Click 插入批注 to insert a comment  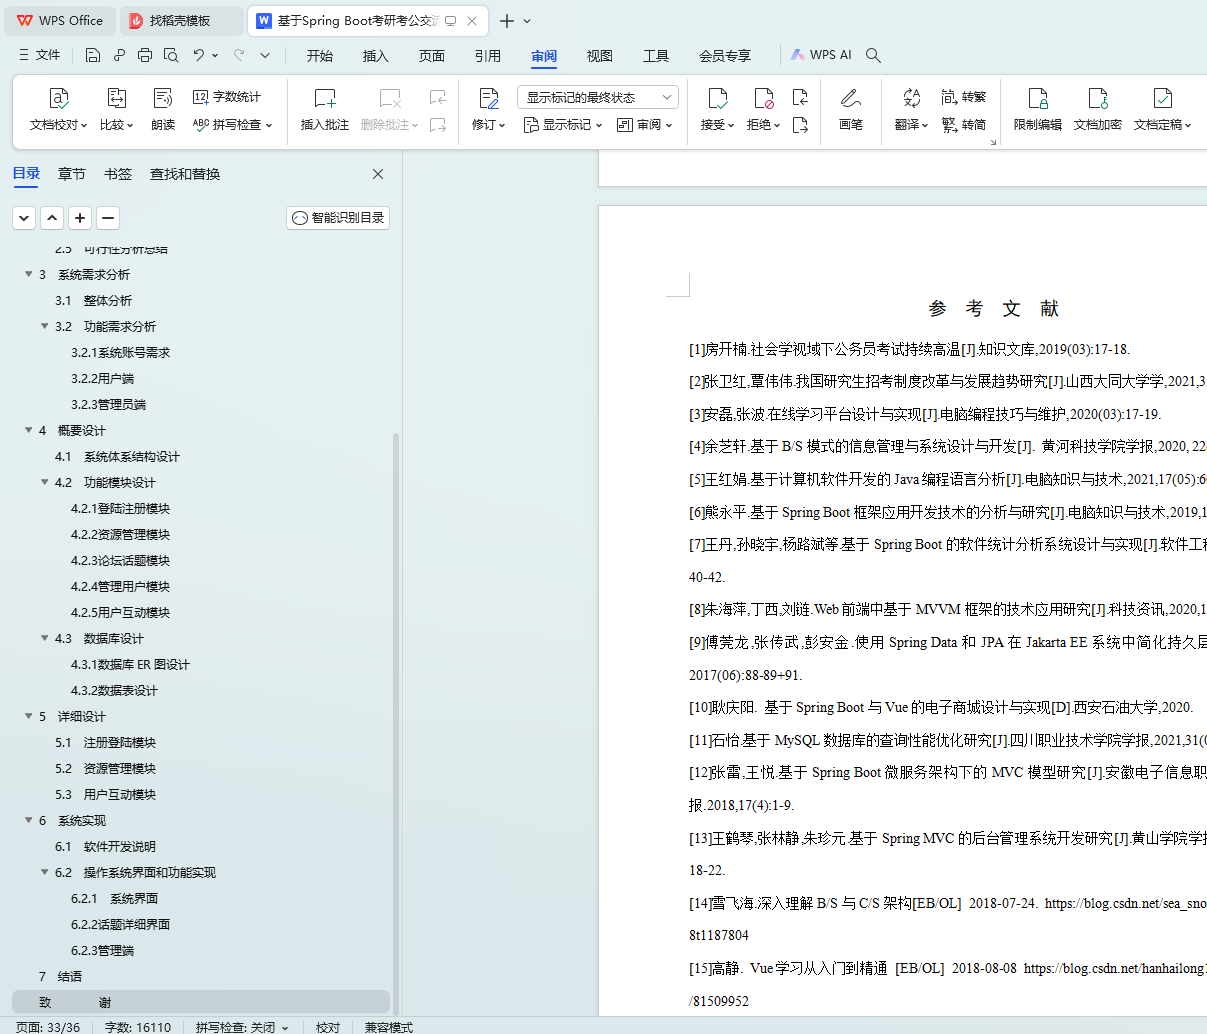[325, 109]
